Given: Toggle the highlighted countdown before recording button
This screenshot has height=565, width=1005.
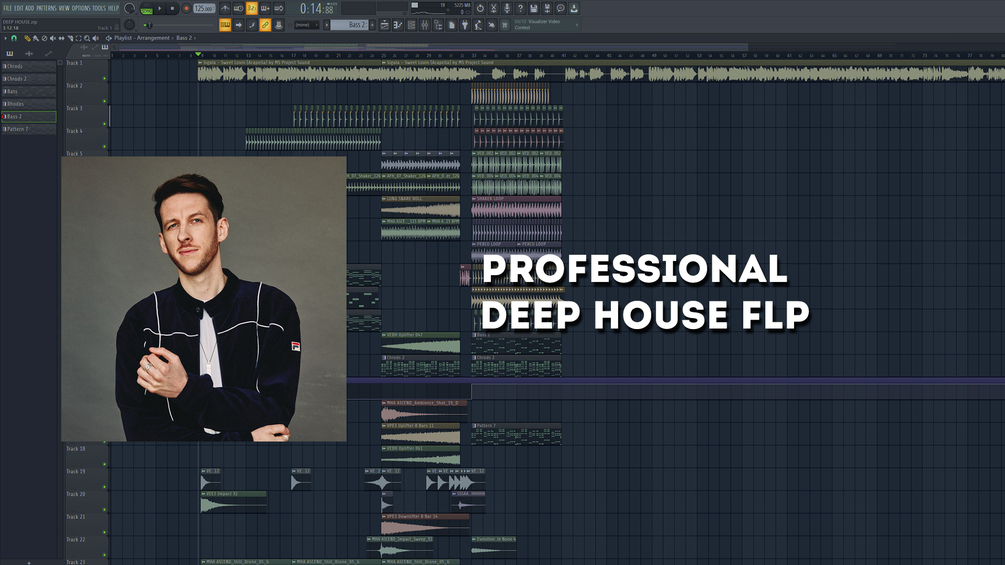Looking at the screenshot, I should [x=252, y=8].
